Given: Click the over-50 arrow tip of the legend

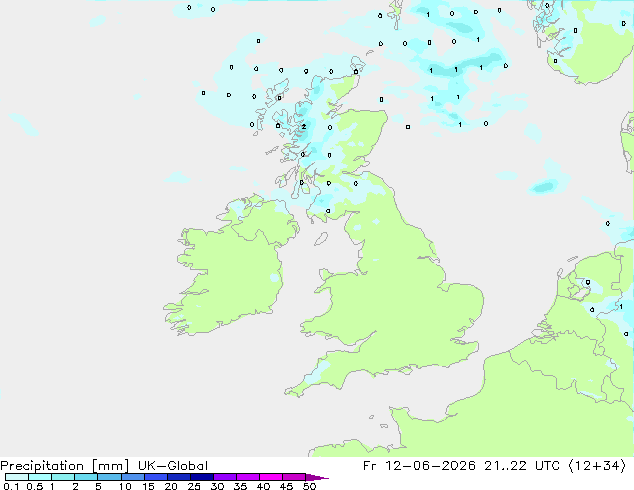Looking at the screenshot, I should click(317, 477).
